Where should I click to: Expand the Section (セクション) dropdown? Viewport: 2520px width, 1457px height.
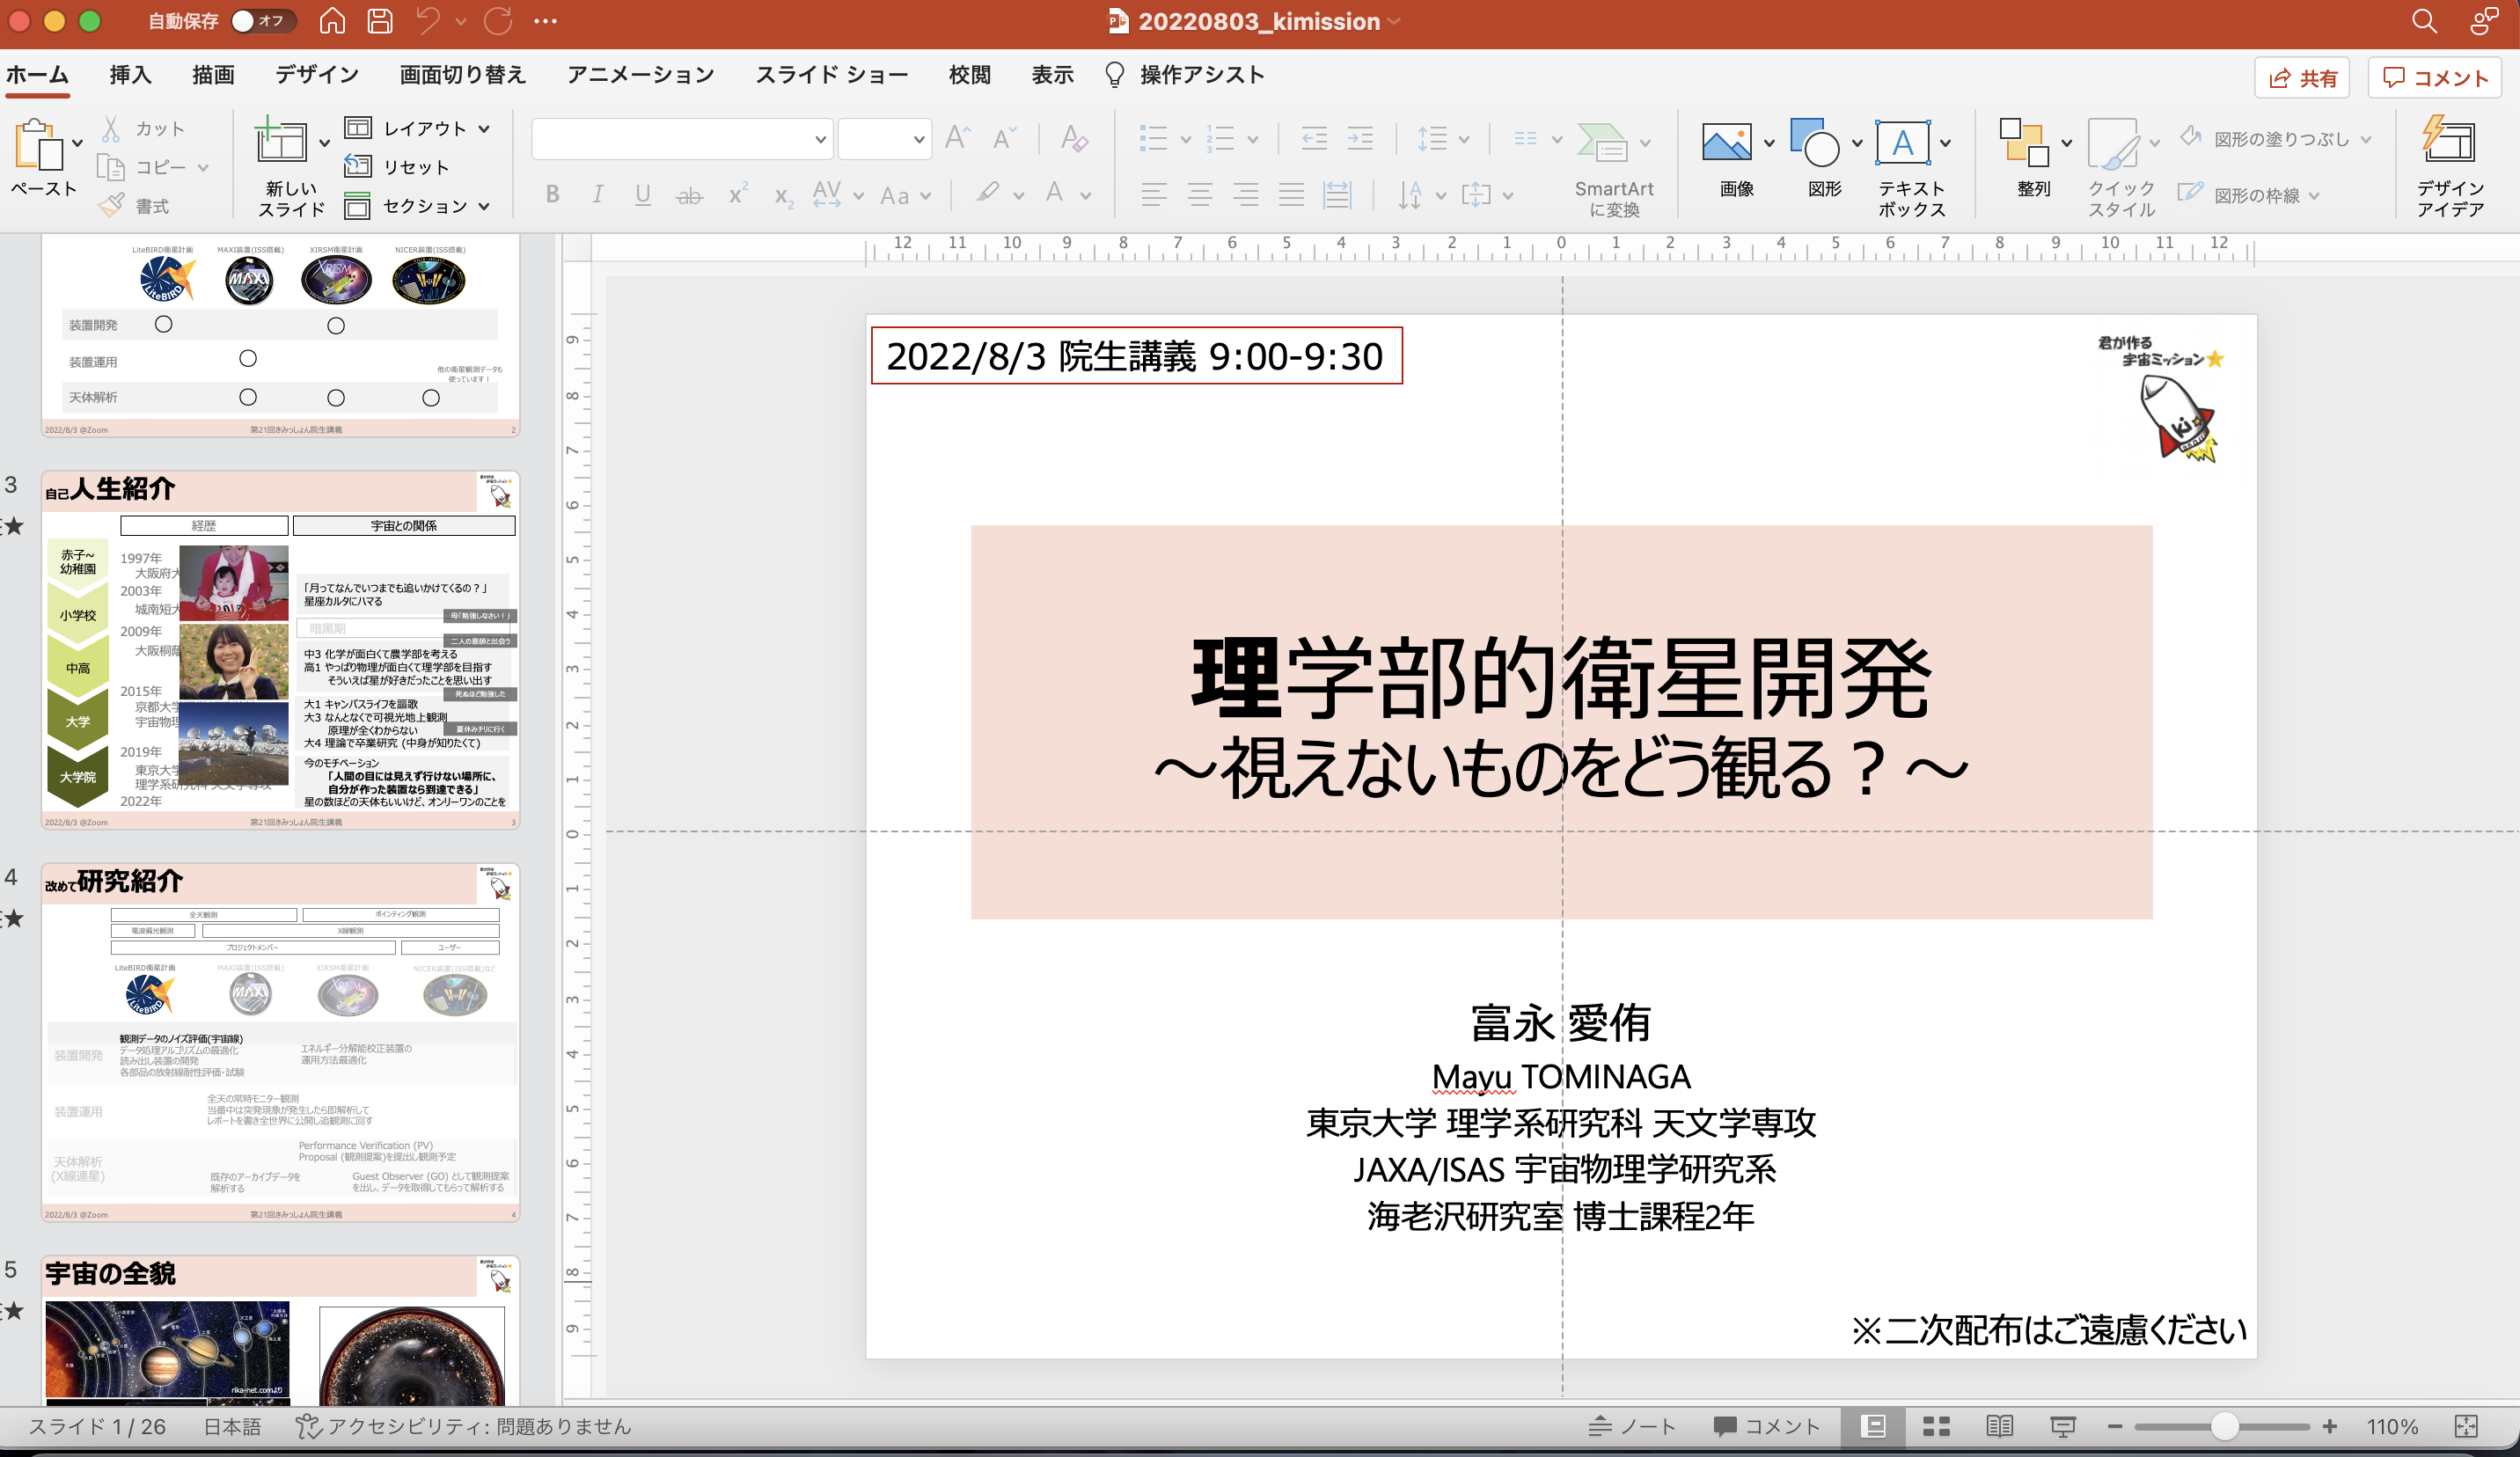[x=484, y=206]
